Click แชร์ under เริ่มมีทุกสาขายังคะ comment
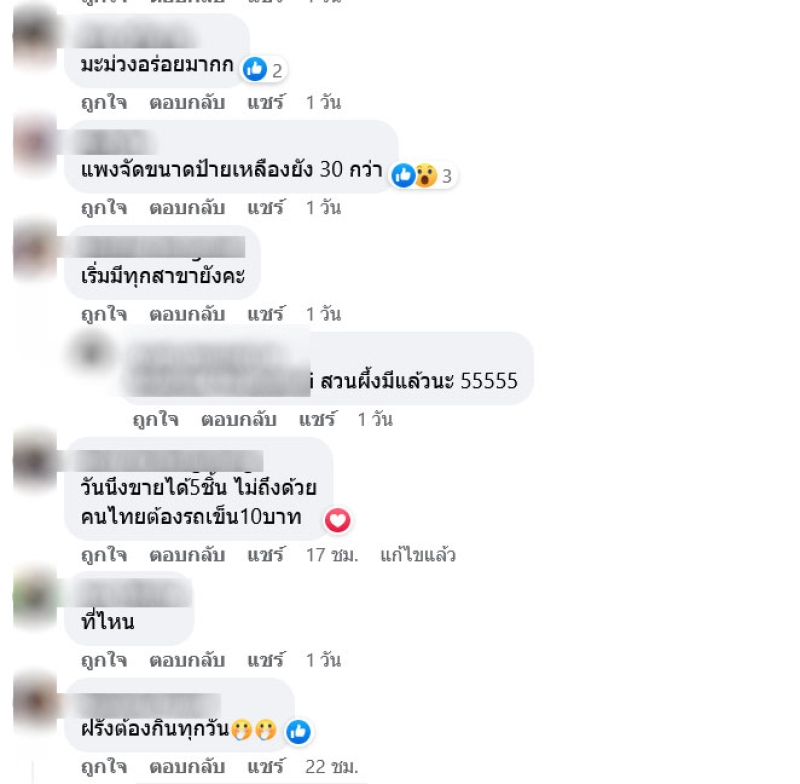Screen dimensions: 800x784 tap(265, 314)
